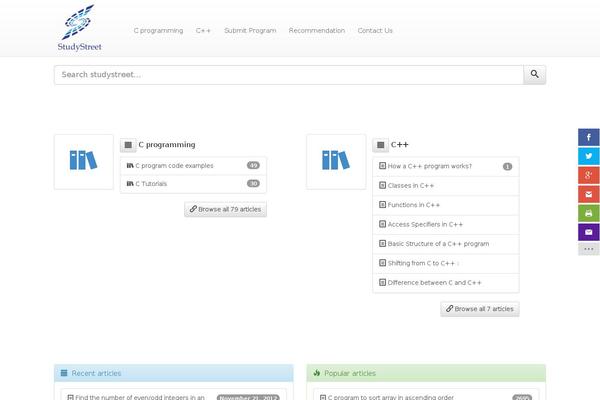Image resolution: width=600 pixels, height=400 pixels.
Task: Open the C++ category heading
Action: (399, 145)
